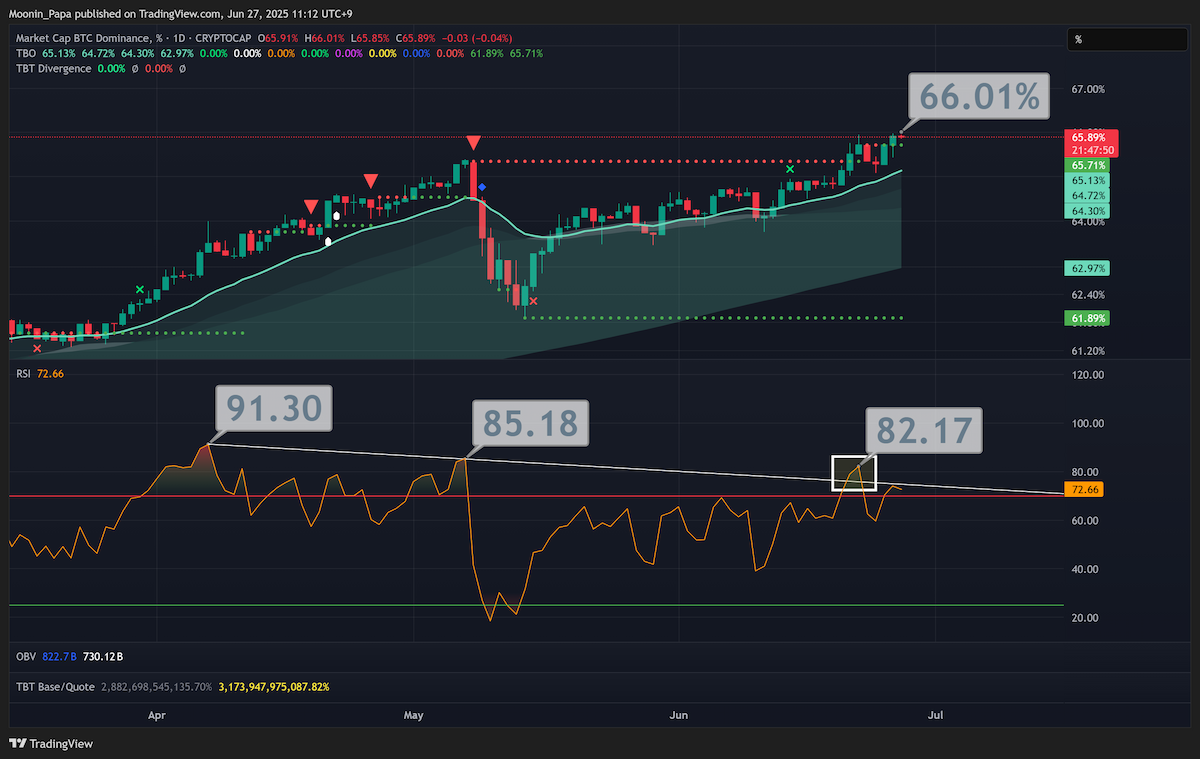The width and height of the screenshot is (1200, 759).
Task: Click the green X marker in mid June
Action: (x=790, y=169)
